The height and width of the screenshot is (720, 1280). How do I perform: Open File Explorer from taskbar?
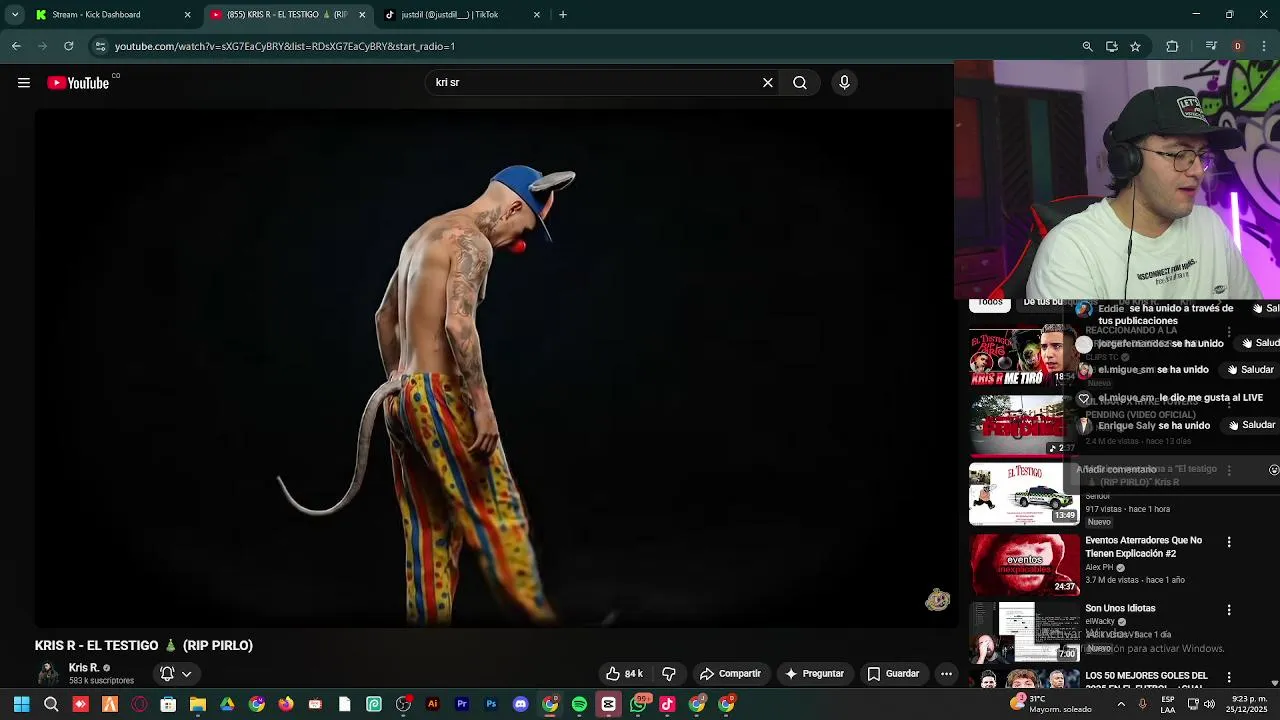pyautogui.click(x=198, y=705)
